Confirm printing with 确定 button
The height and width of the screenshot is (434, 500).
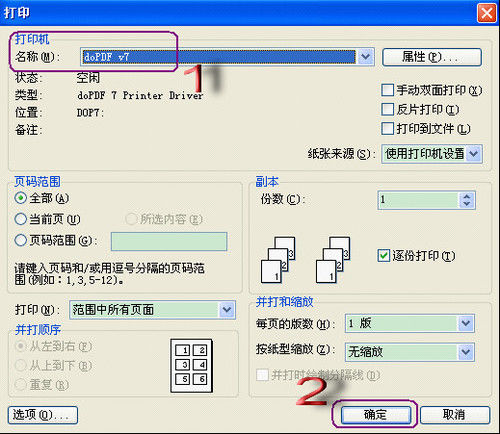375,415
